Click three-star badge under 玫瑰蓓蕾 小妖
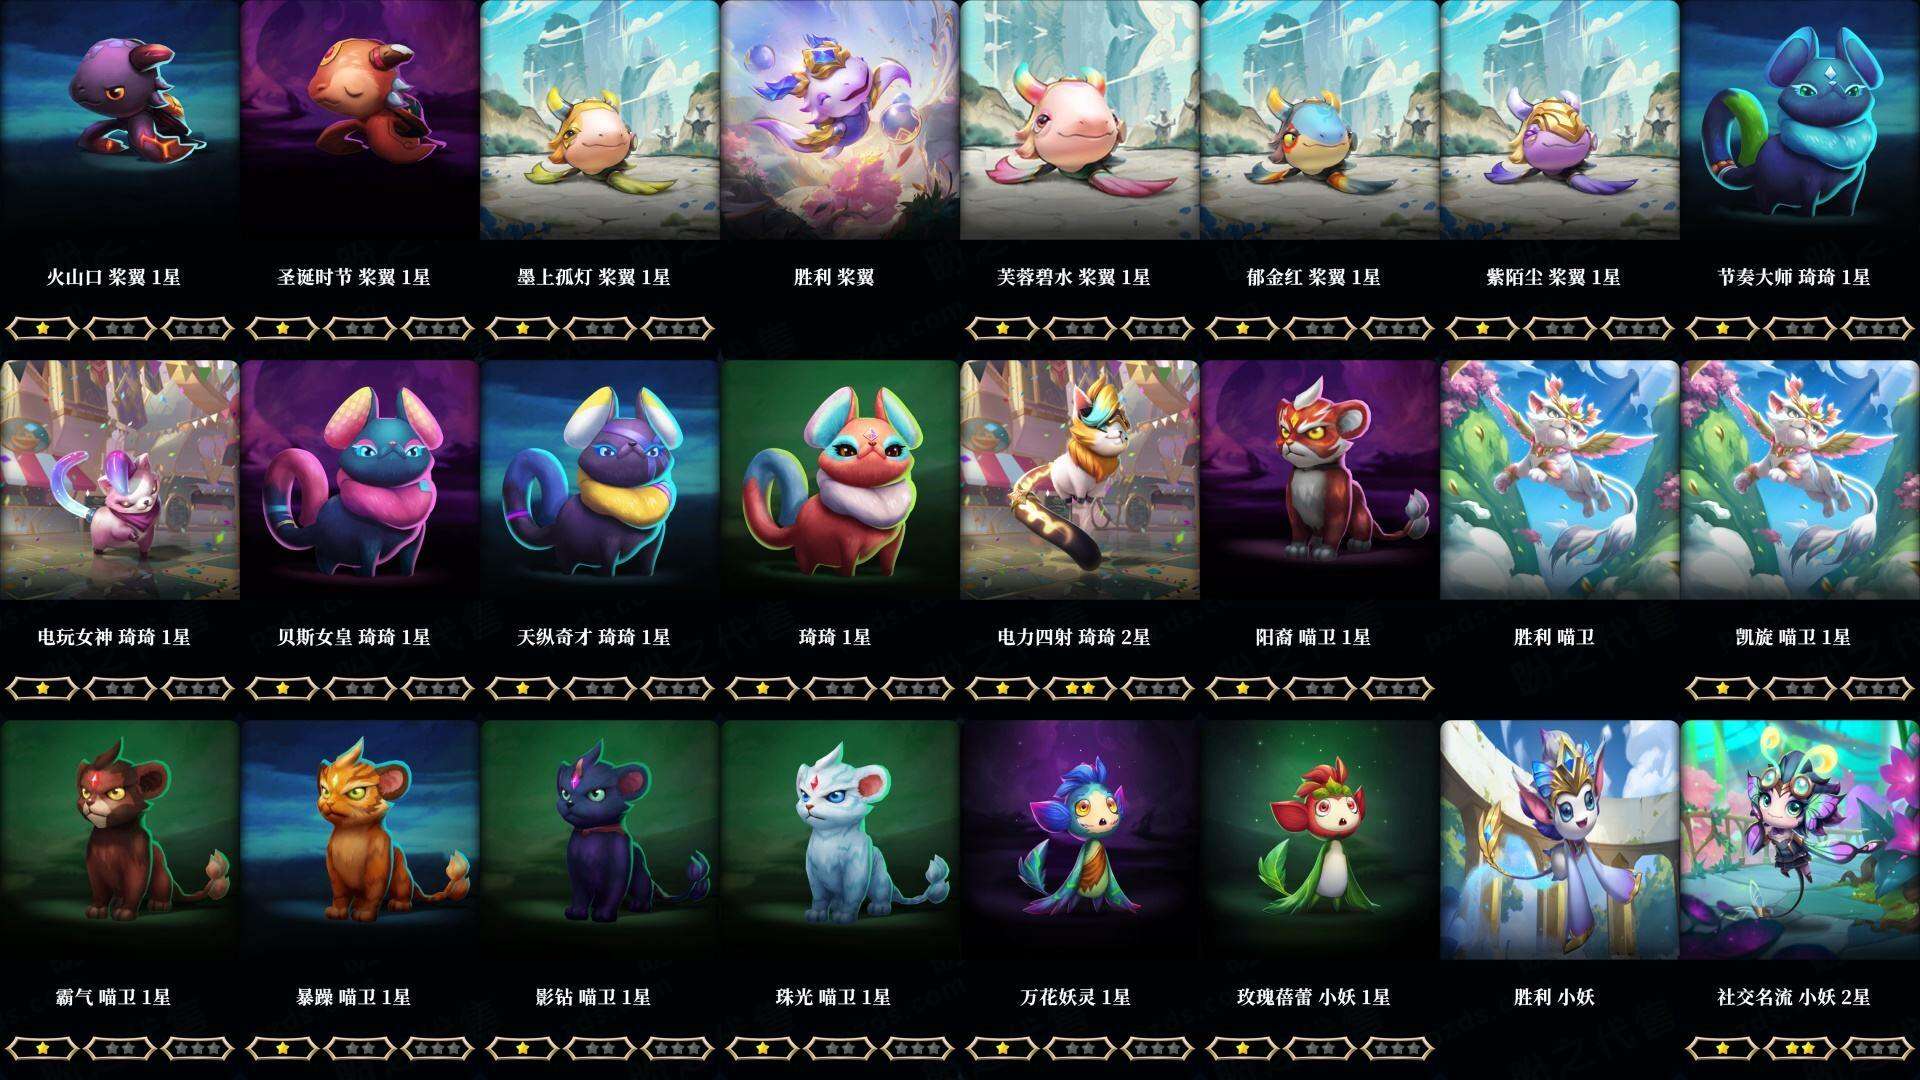 click(x=1398, y=1048)
